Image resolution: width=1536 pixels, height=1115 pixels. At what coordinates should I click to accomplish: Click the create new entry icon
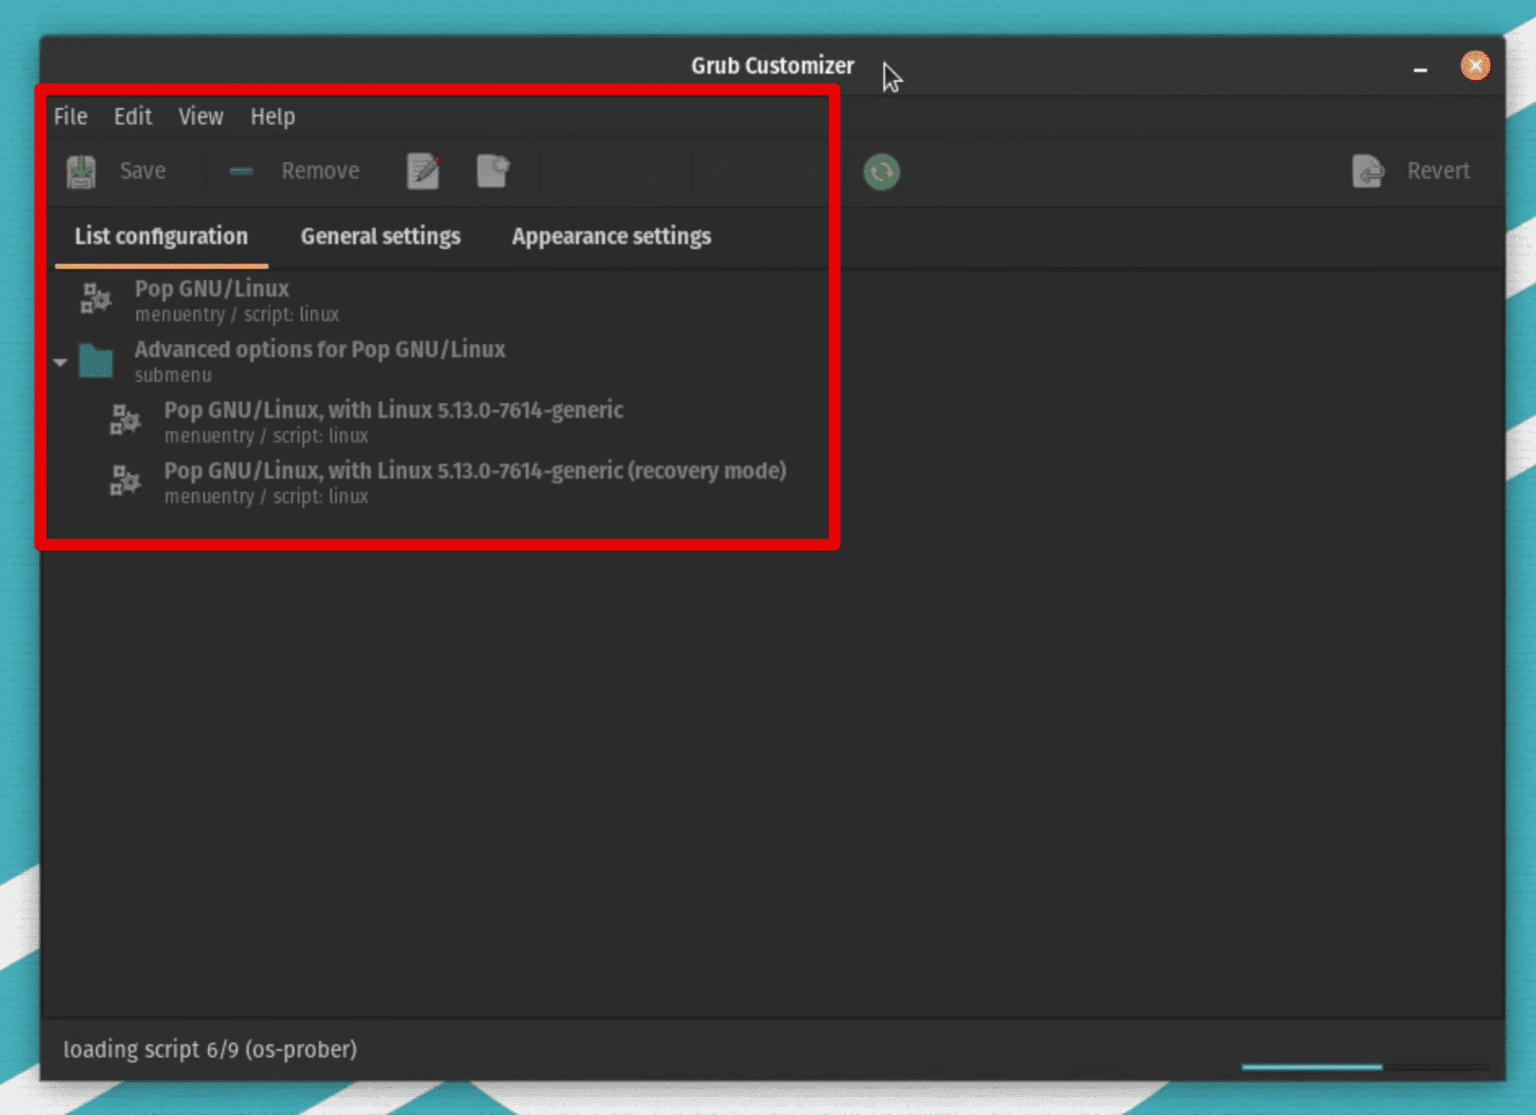[x=494, y=171]
